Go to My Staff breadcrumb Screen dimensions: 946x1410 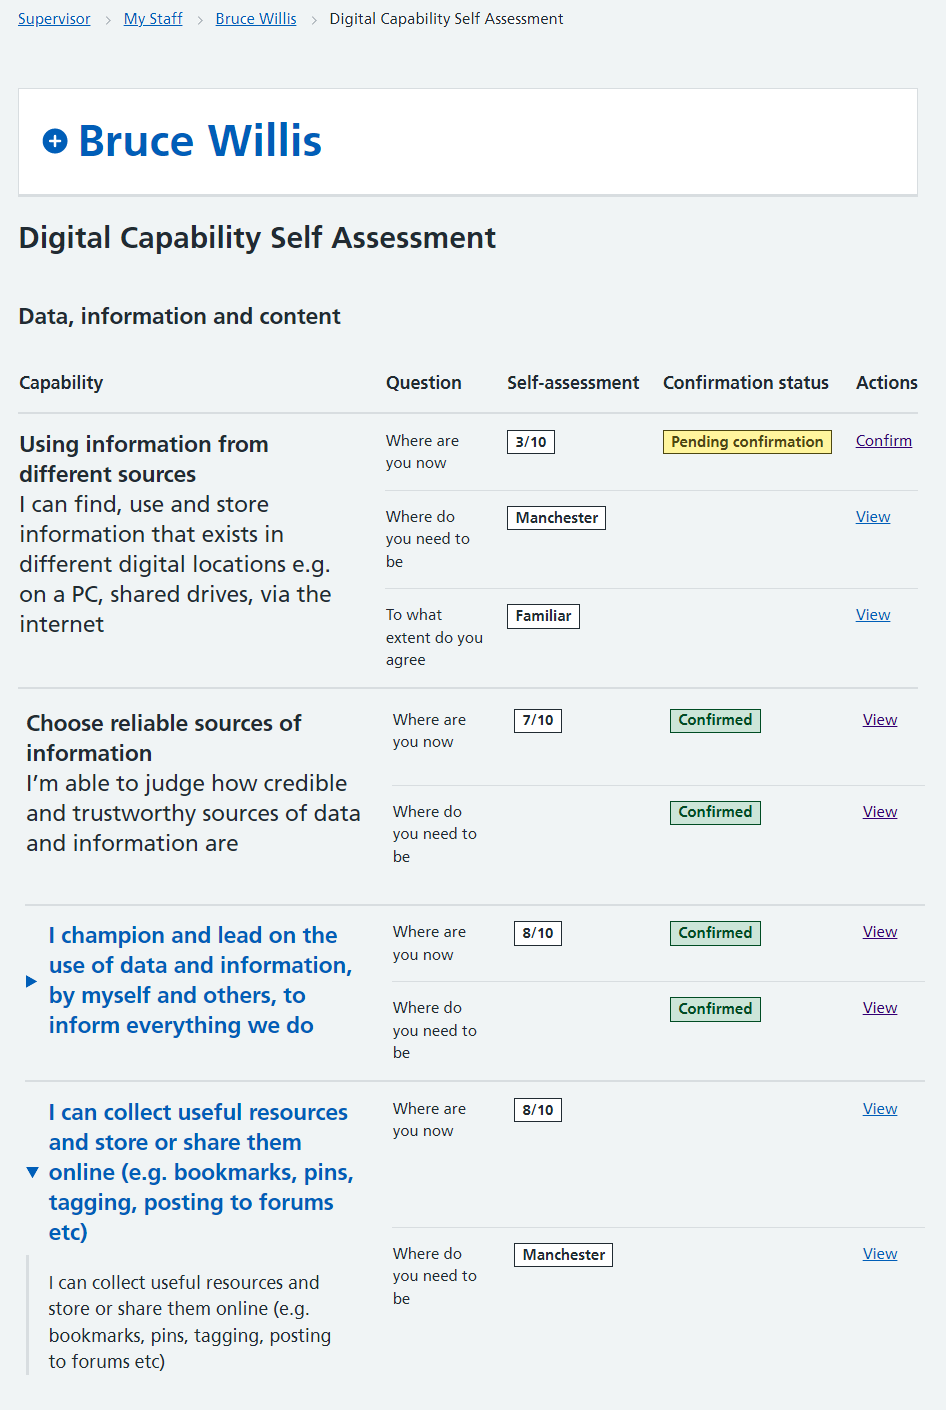pyautogui.click(x=153, y=19)
